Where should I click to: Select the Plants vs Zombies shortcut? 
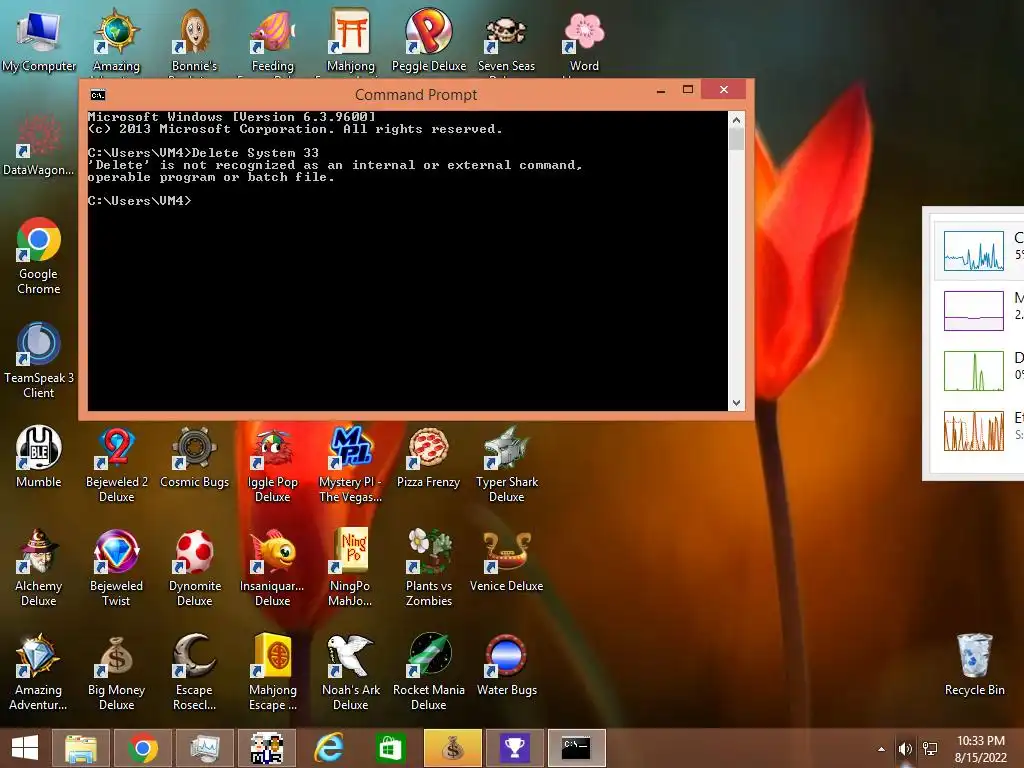[428, 568]
